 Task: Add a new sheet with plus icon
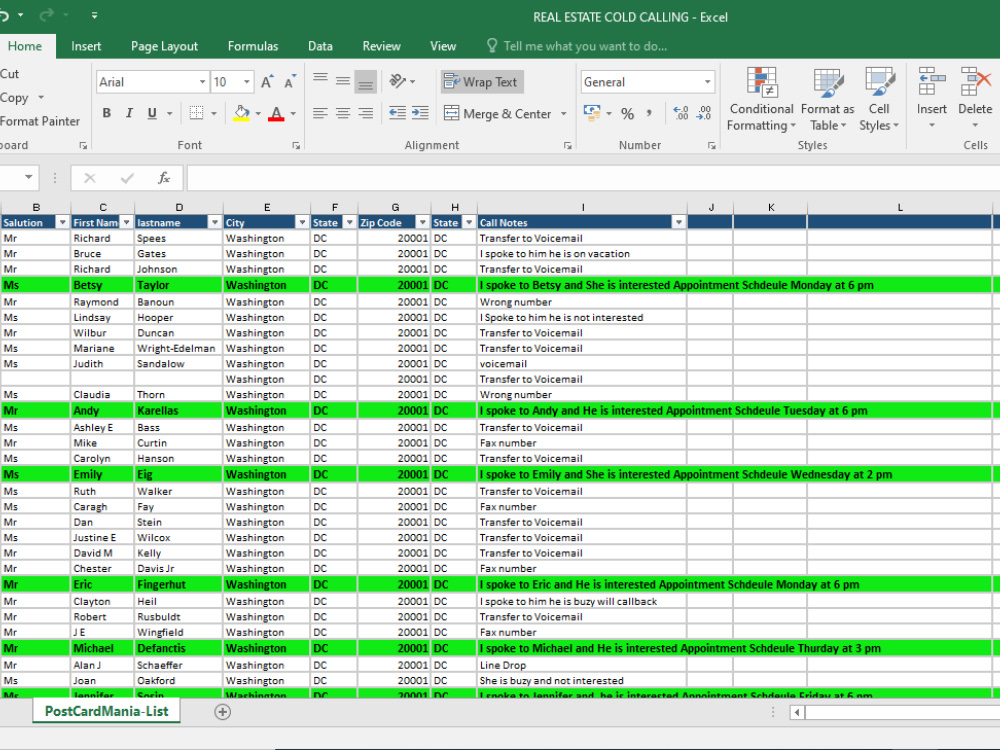coord(223,712)
